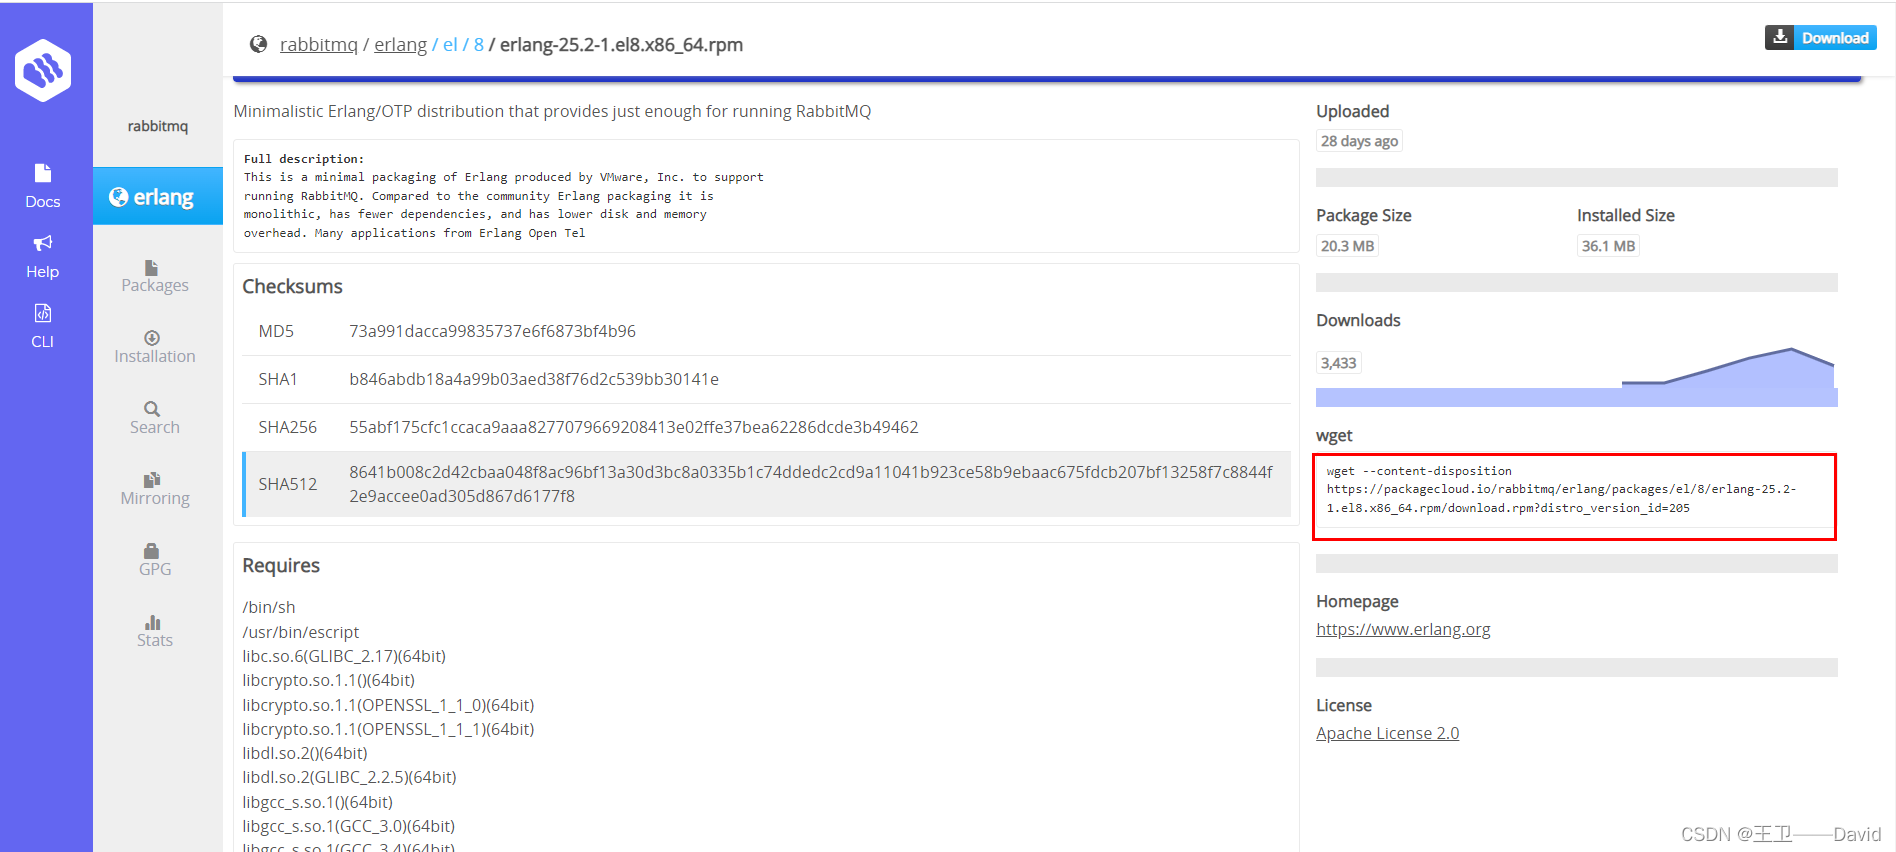Click the SHA512 checksum value
The image size is (1896, 852).
811,484
